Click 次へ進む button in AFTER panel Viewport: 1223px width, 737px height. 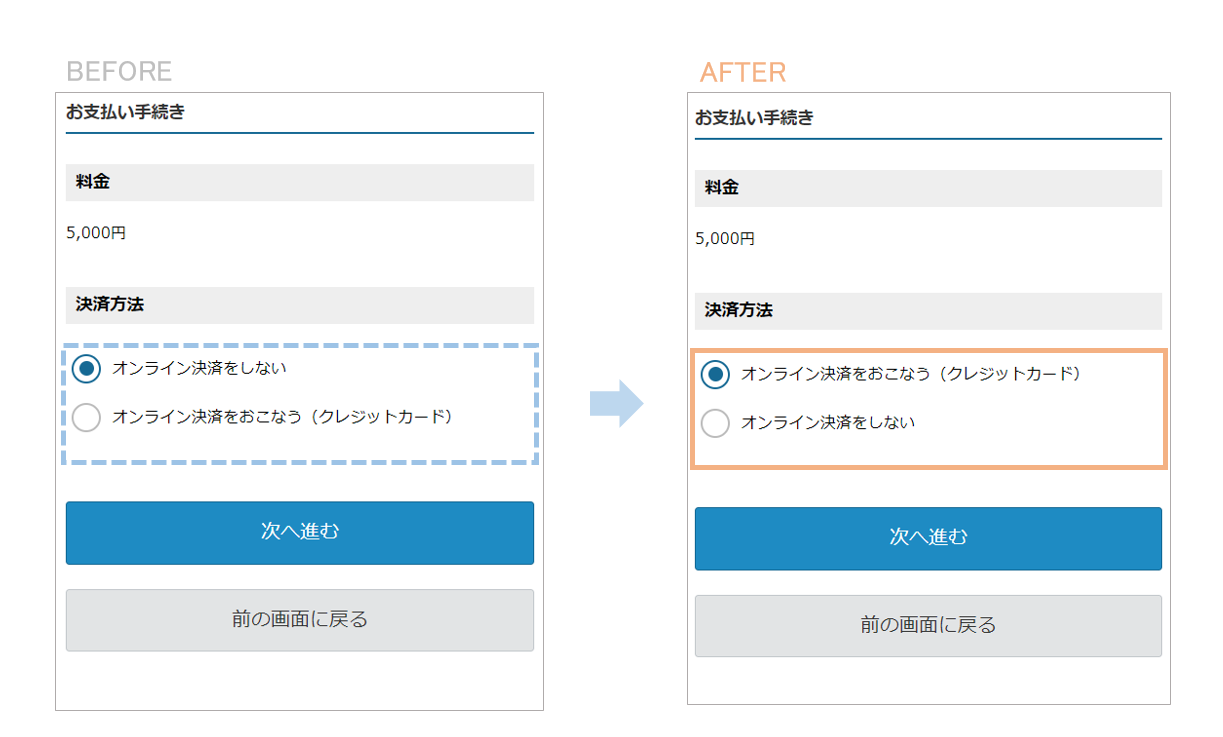pyautogui.click(x=928, y=539)
